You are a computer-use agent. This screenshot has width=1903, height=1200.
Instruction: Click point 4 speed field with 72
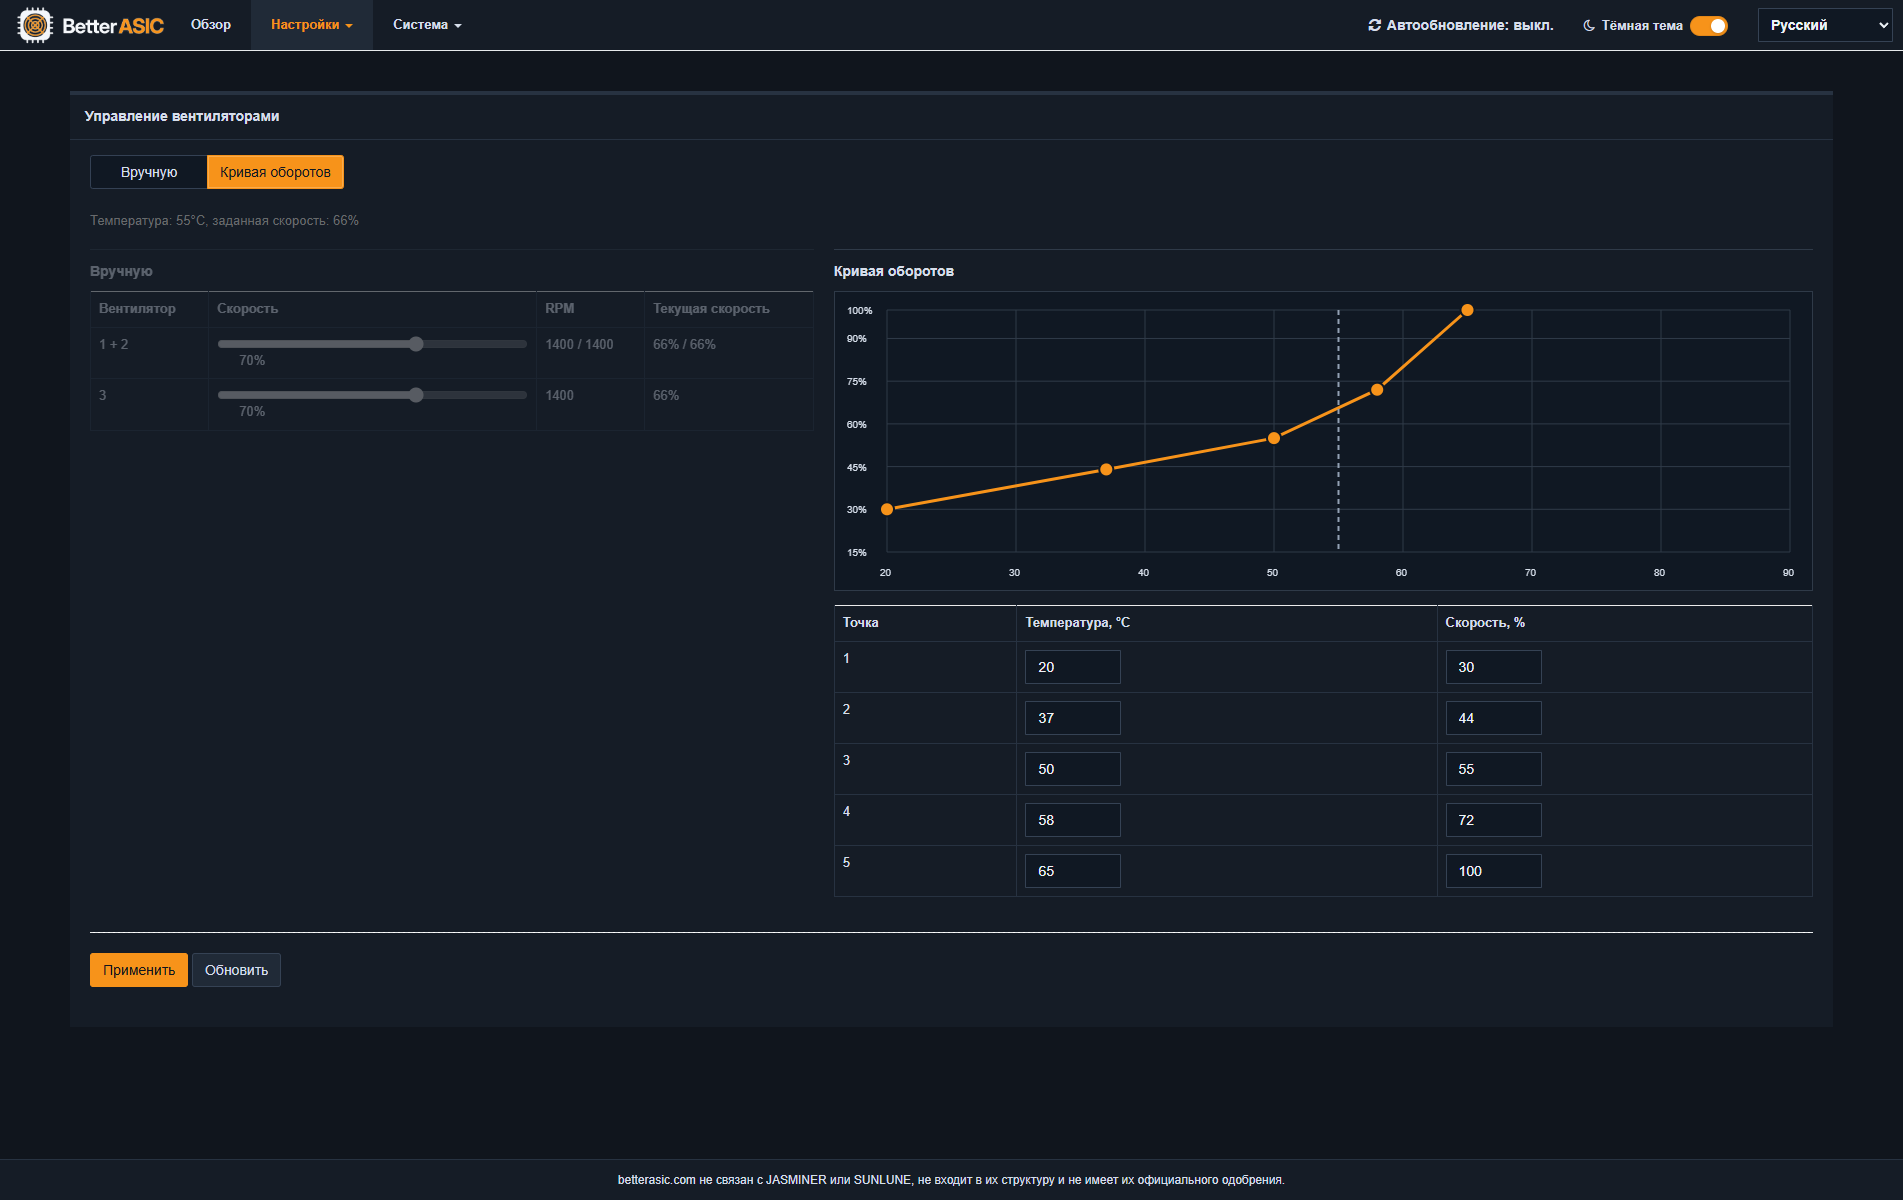click(x=1493, y=820)
